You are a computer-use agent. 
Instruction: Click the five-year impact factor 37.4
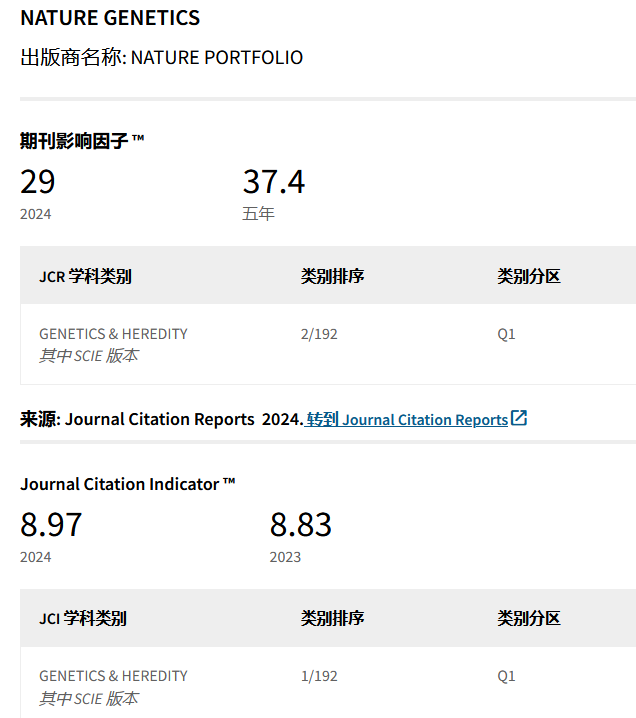(273, 182)
